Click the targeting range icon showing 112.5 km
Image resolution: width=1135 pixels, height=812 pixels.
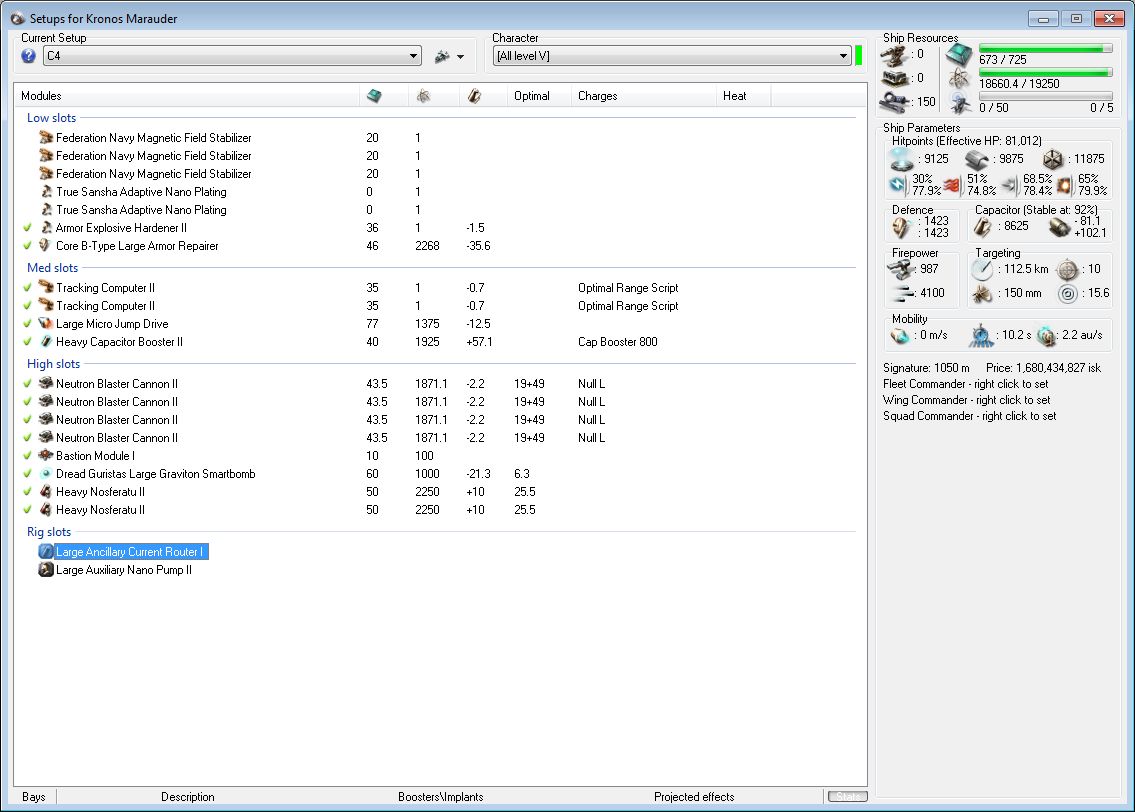point(982,269)
